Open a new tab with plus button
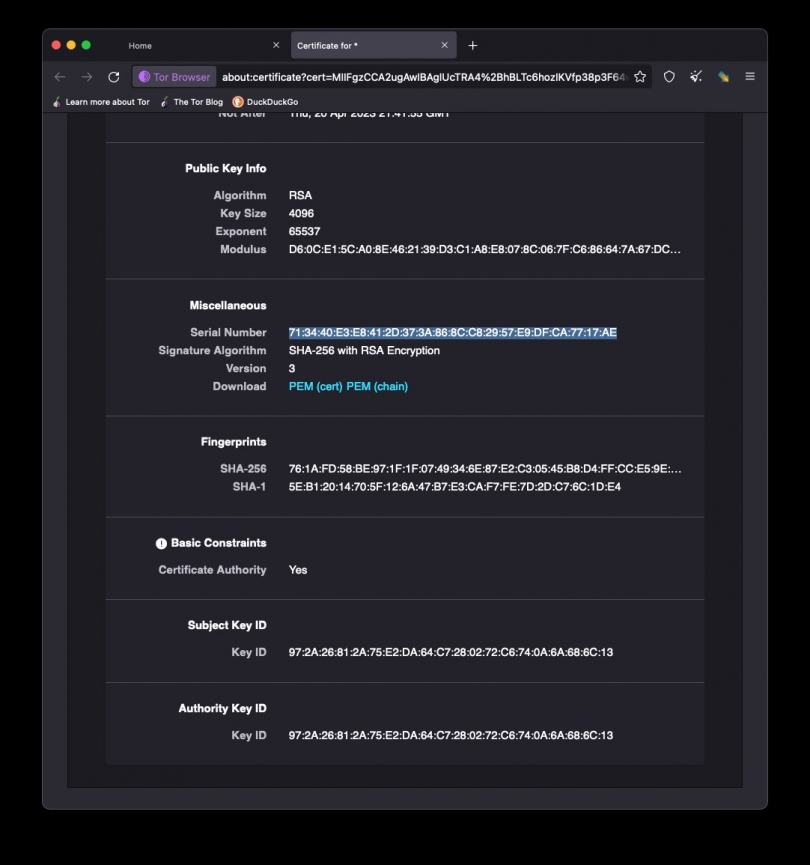 (473, 45)
